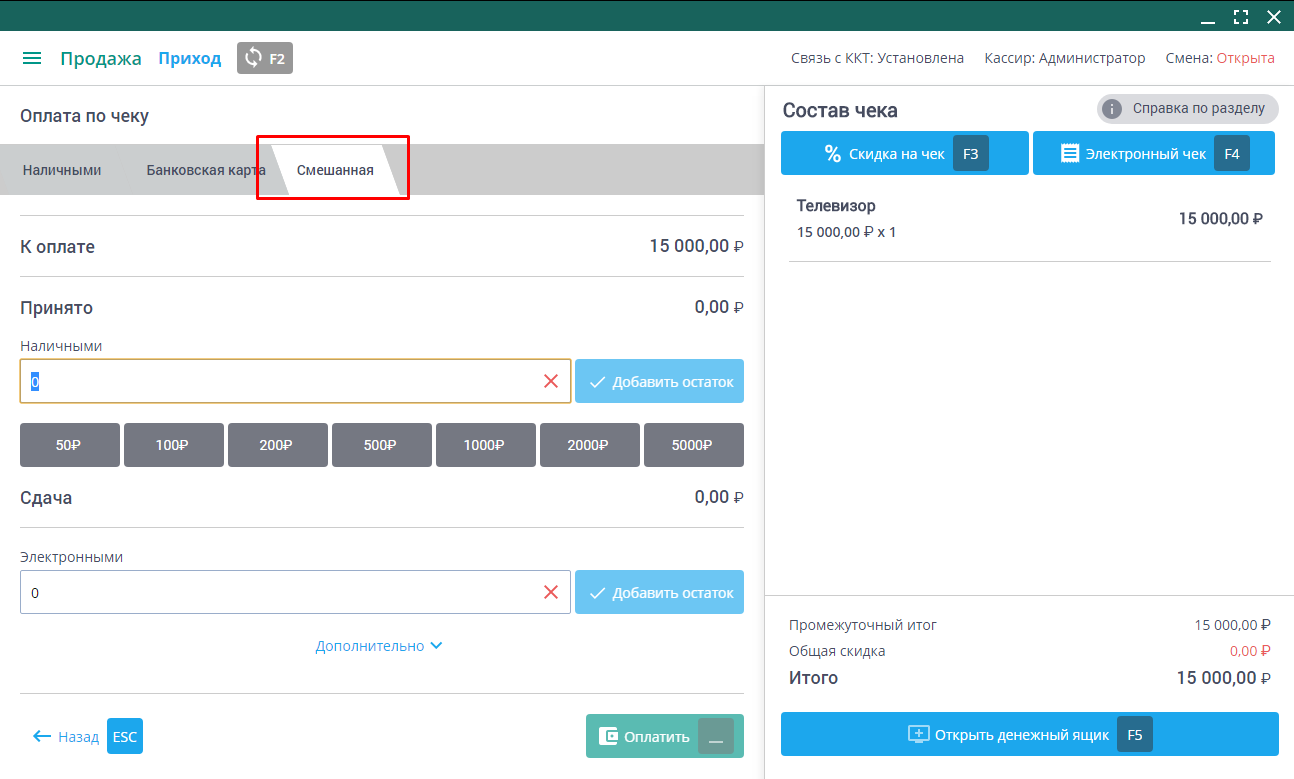
Task: Click the wallet icon on Оплатить button
Action: click(x=608, y=736)
